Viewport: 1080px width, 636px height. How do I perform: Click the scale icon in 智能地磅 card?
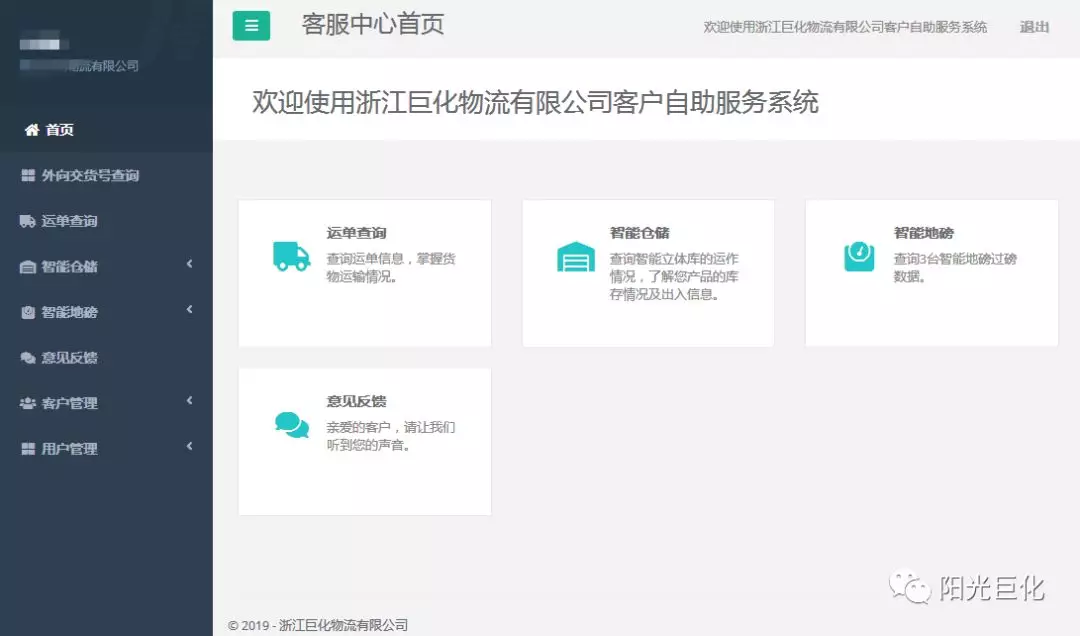point(859,256)
